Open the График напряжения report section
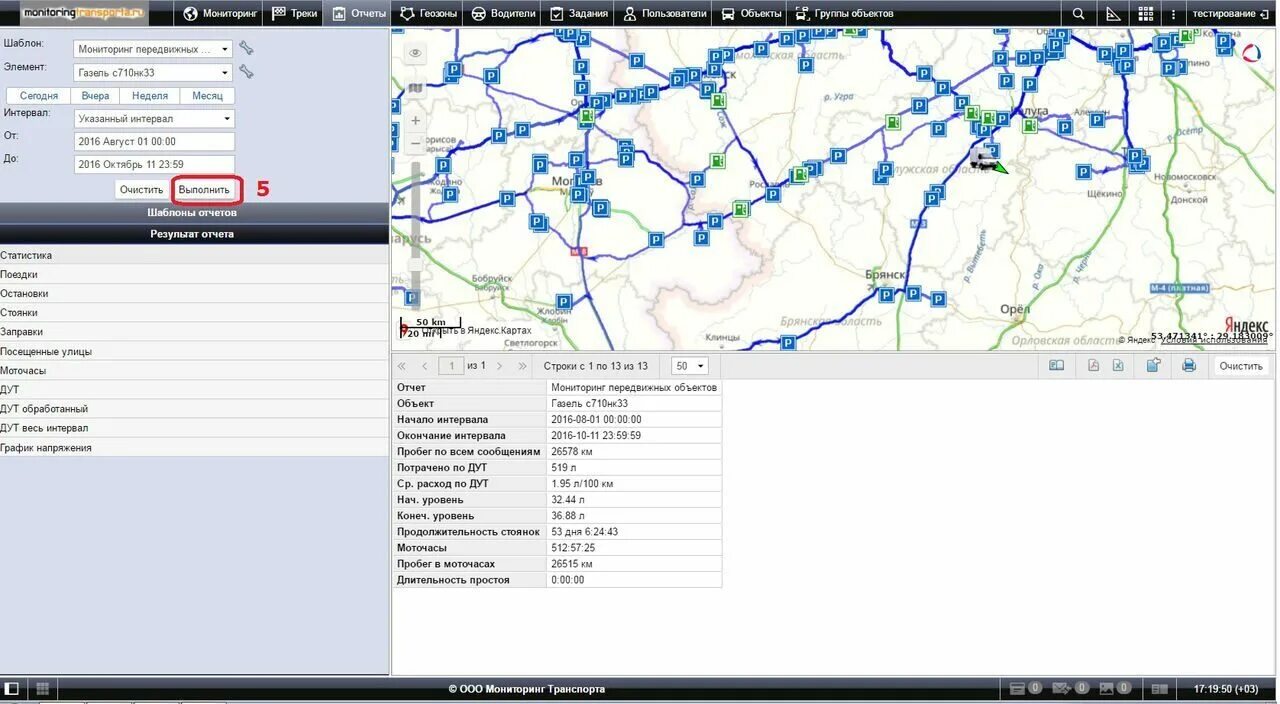This screenshot has width=1280, height=704. (194, 447)
